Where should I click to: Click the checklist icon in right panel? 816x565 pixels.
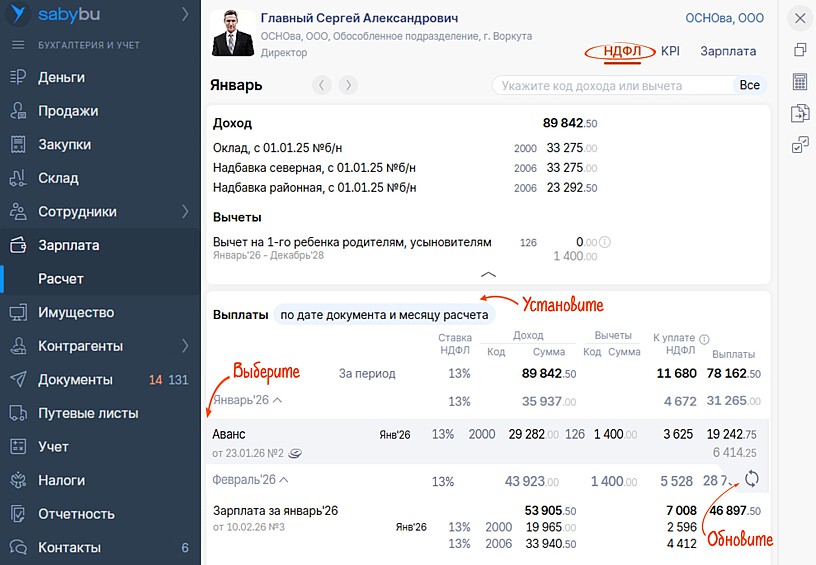click(800, 146)
